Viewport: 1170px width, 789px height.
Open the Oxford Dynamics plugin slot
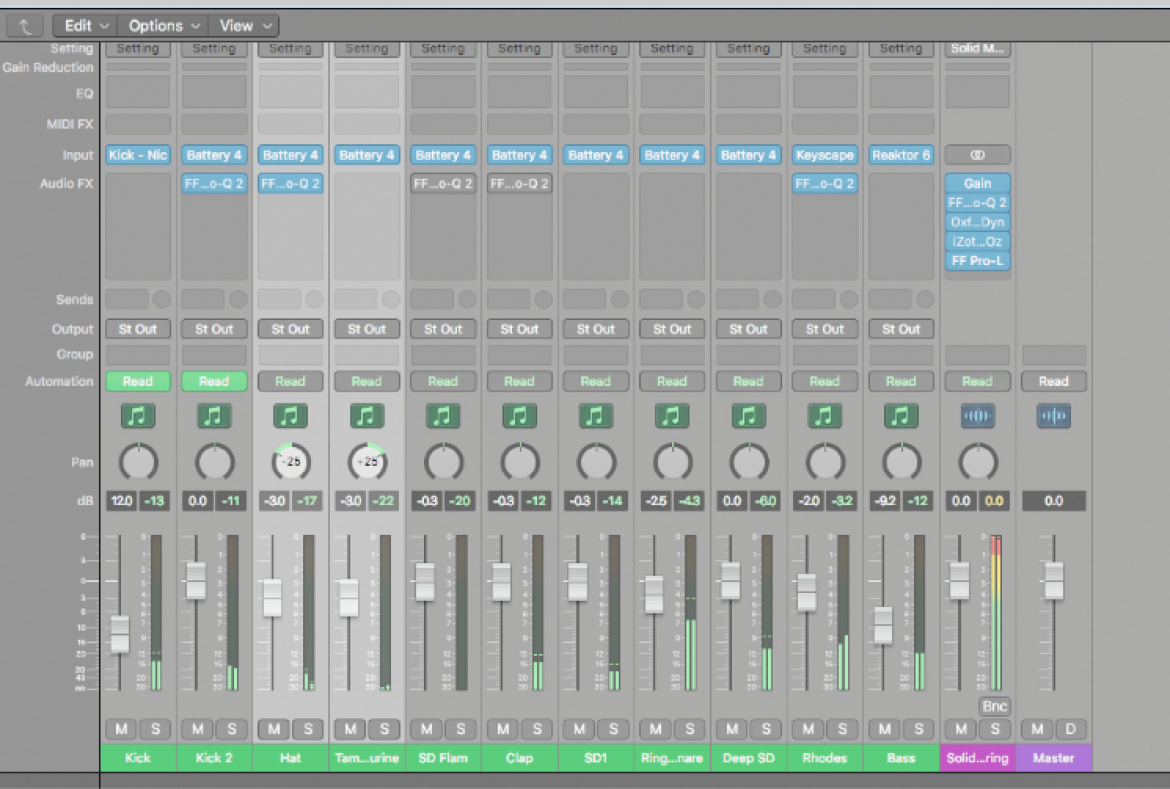(977, 222)
